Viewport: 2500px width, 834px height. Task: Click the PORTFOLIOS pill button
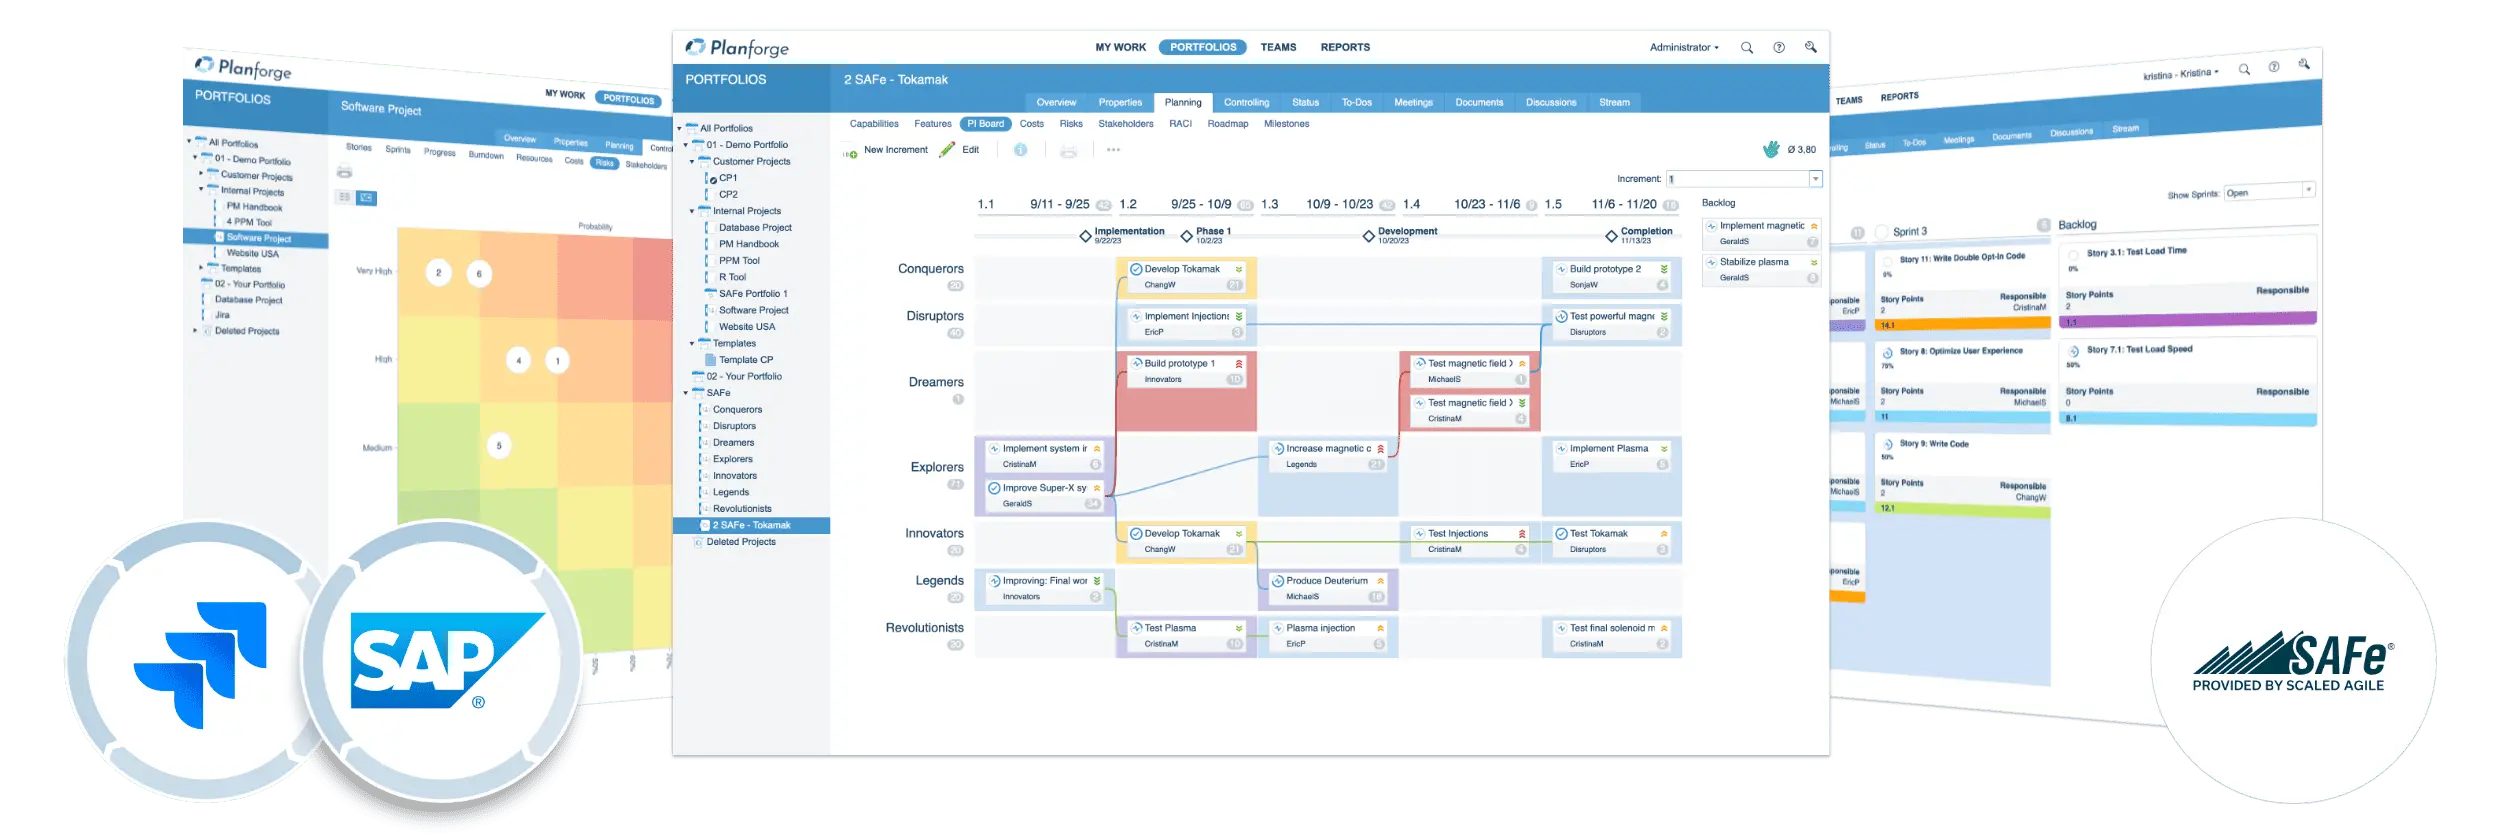1203,47
